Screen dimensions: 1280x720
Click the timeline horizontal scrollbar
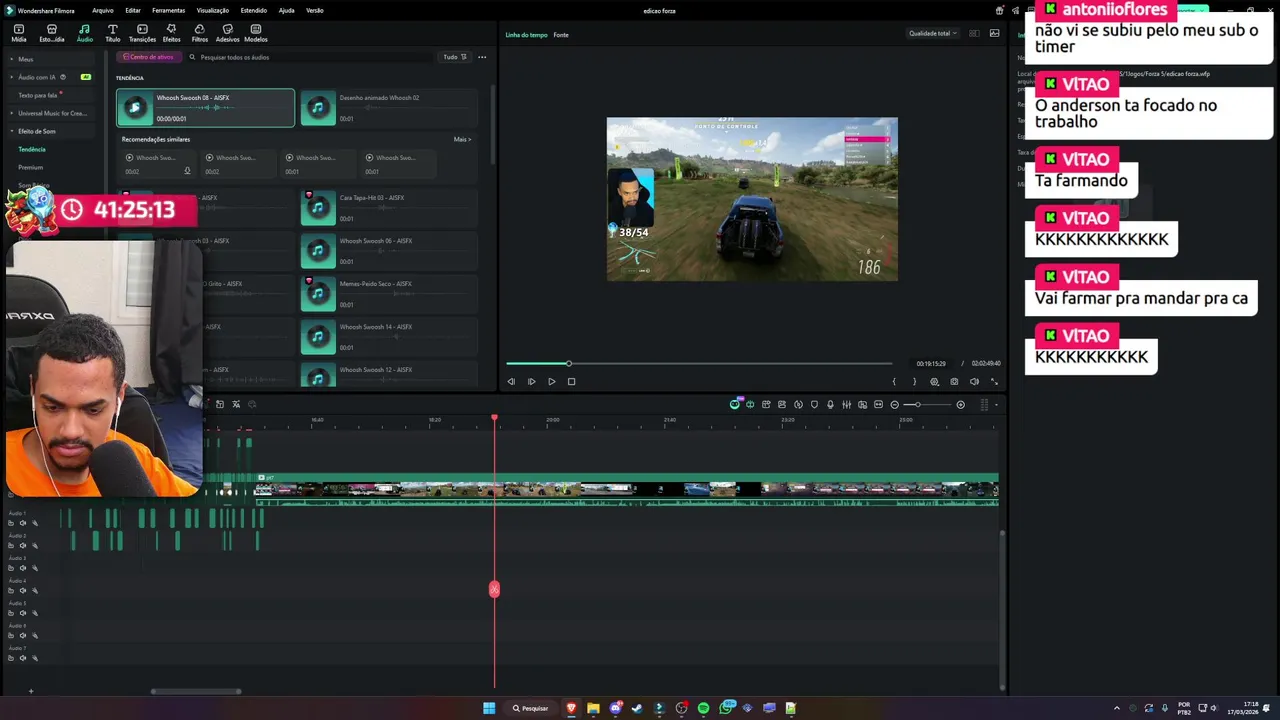pyautogui.click(x=196, y=691)
